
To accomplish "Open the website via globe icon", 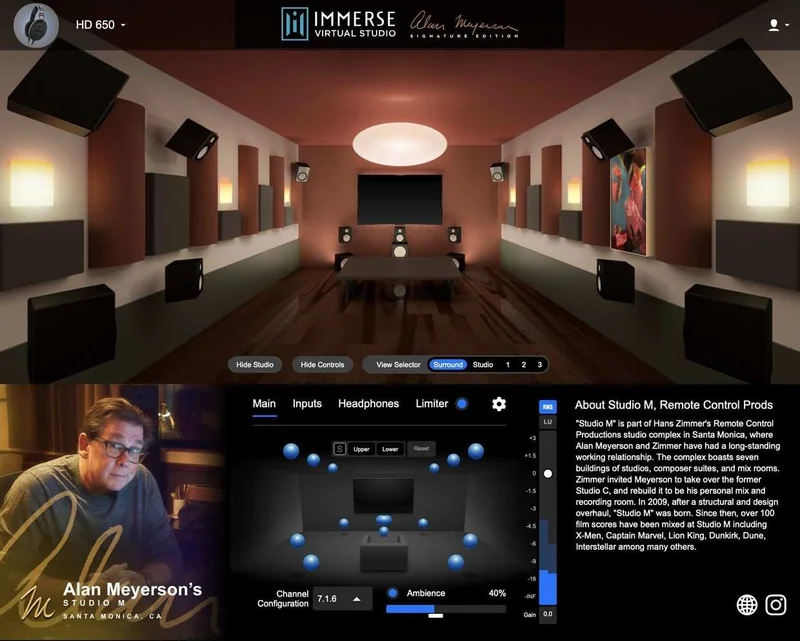I will pos(747,605).
